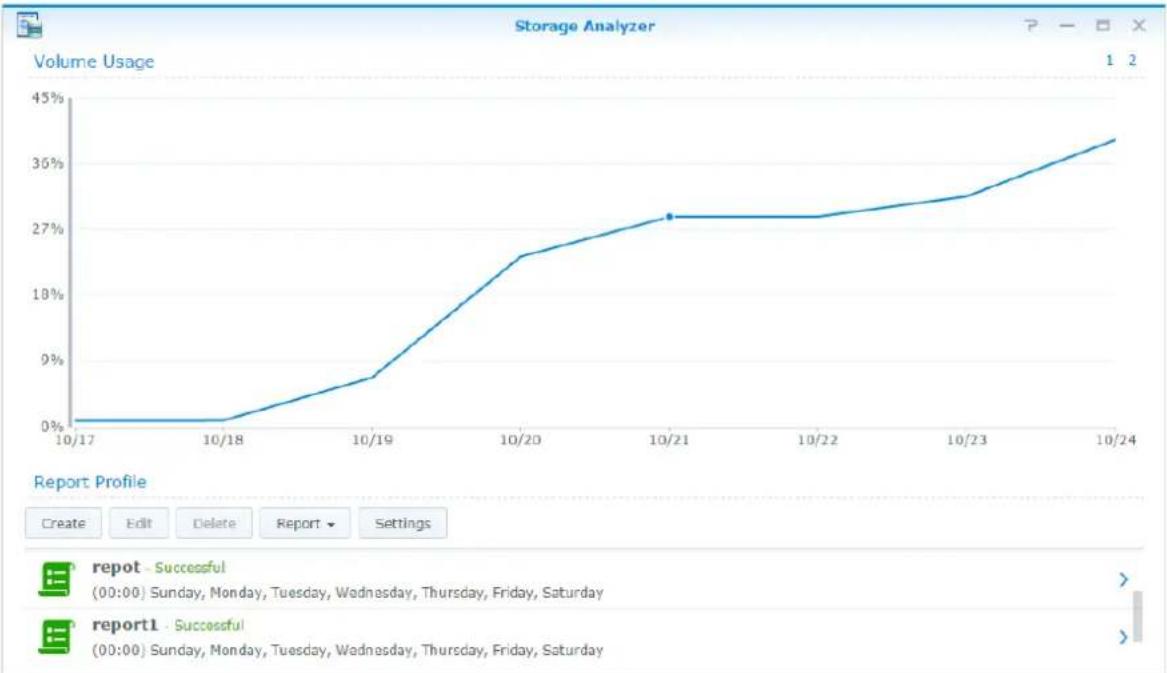Viewport: 1167px width, 673px height.
Task: Expand the repot profile chevron
Action: [1124, 579]
